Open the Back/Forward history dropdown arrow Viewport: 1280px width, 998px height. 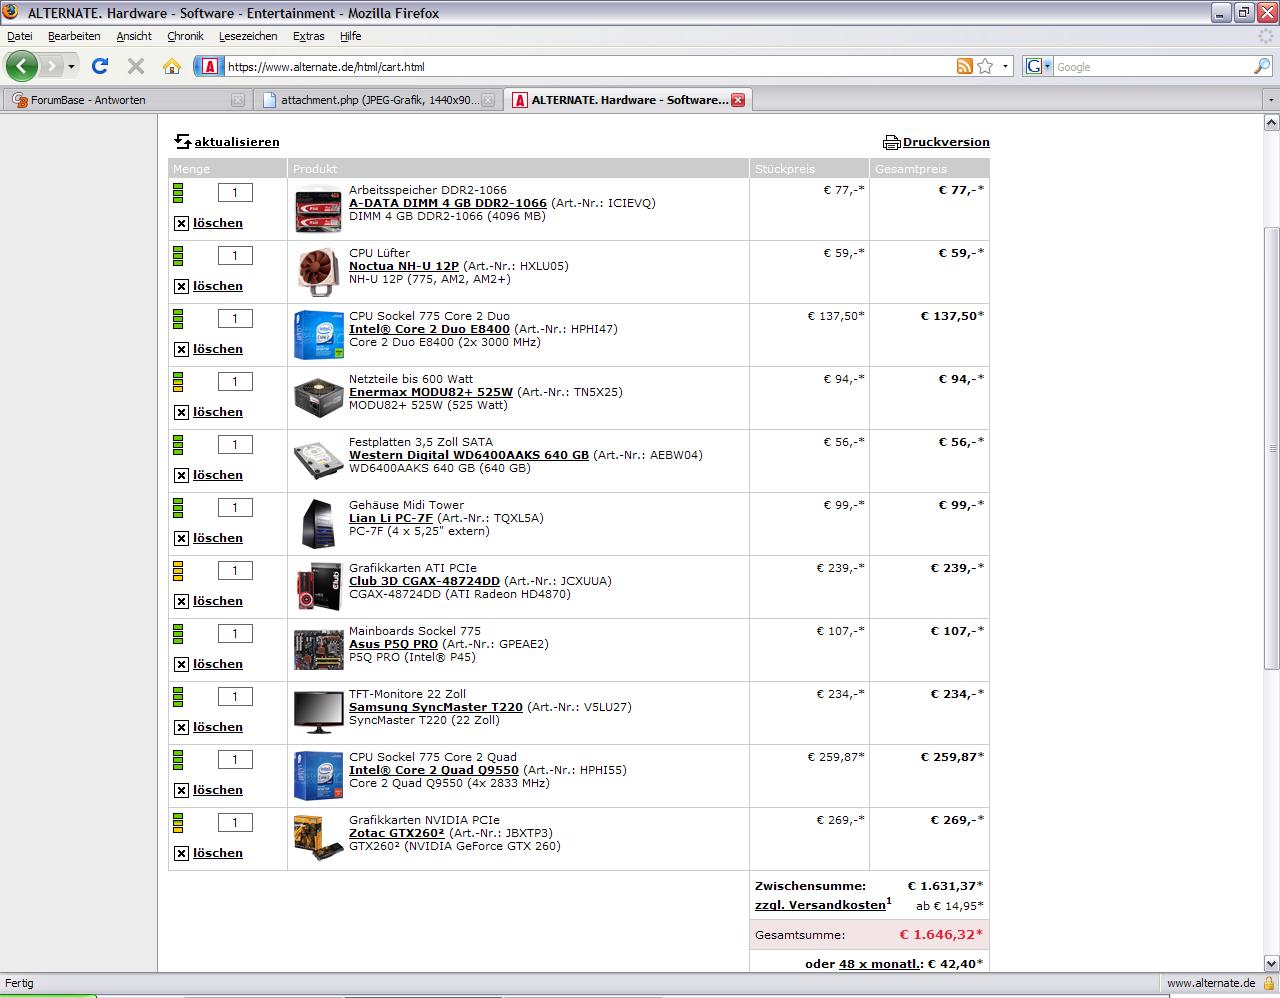click(x=72, y=67)
